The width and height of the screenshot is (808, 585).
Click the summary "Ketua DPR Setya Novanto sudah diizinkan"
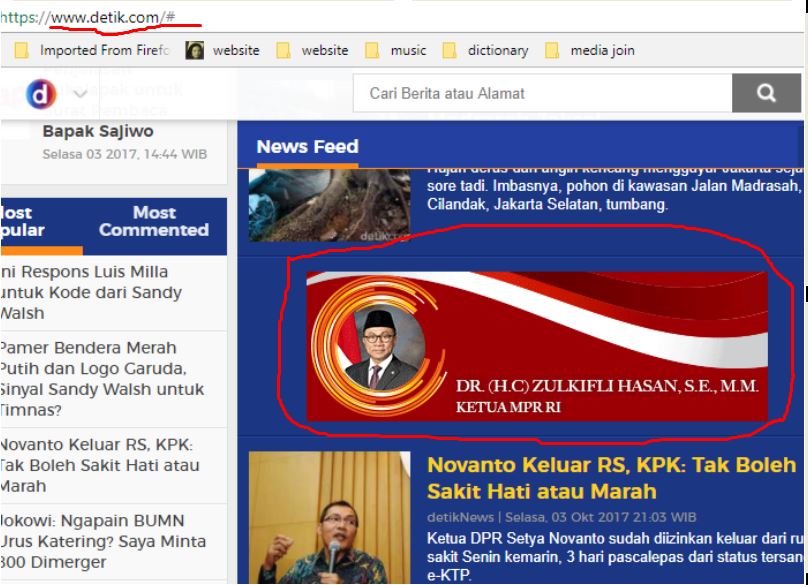614,557
